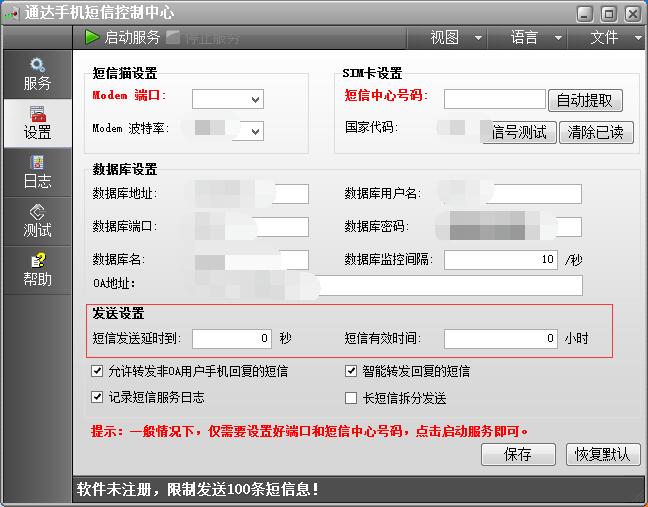Viewport: 648px width, 507px height.
Task: Open the 服务 sidebar tab icon
Action: pyautogui.click(x=37, y=64)
